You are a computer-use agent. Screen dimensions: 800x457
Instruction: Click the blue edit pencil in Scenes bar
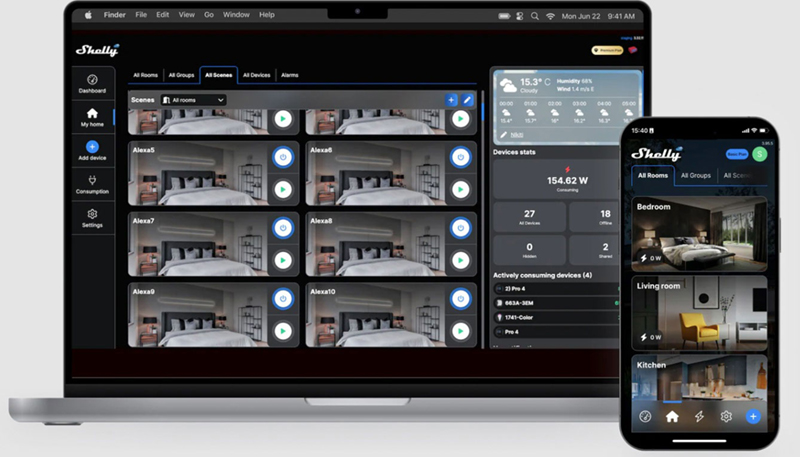(x=467, y=100)
